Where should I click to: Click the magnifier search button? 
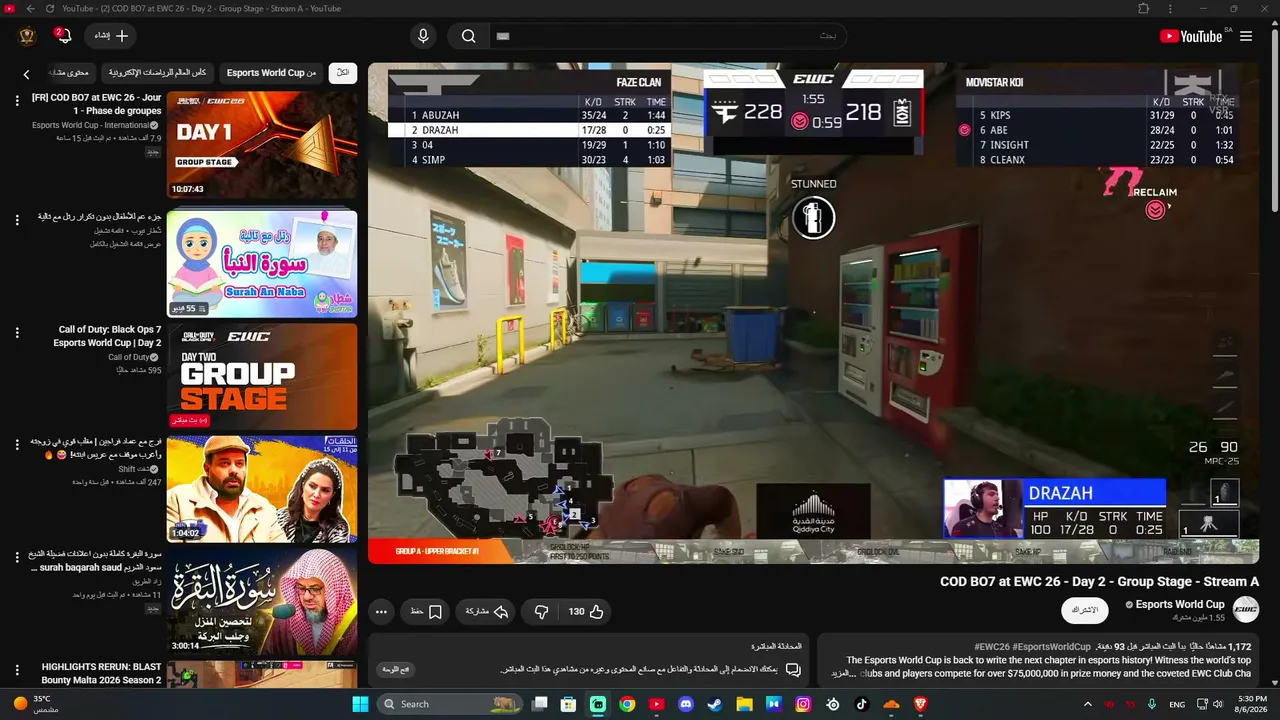468,36
